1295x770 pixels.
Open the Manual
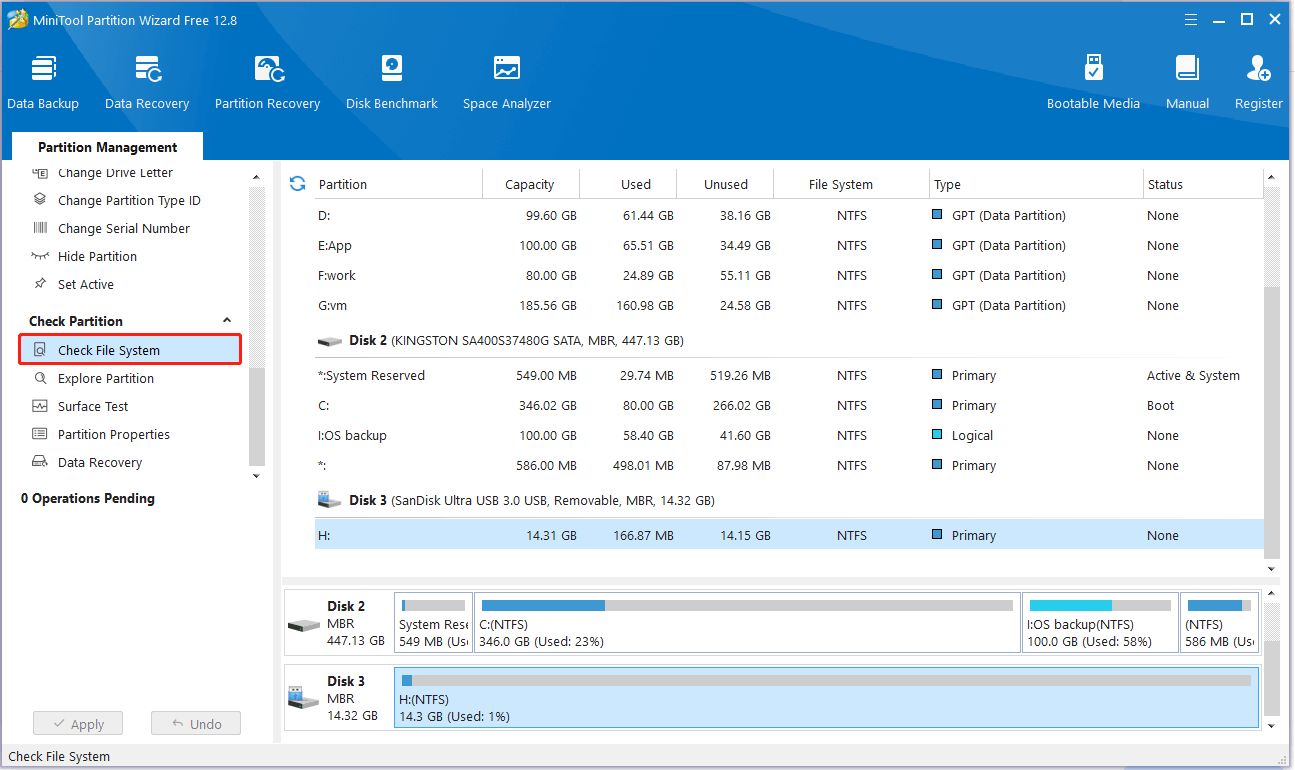pos(1187,82)
